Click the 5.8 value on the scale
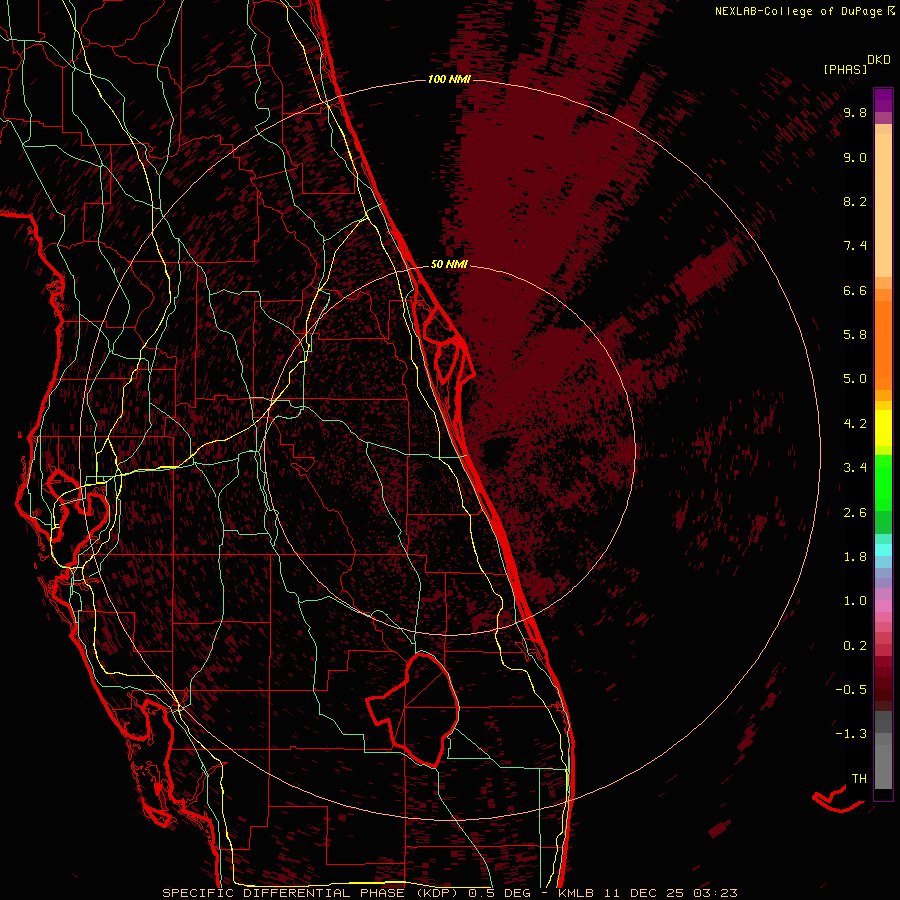The width and height of the screenshot is (900, 900). (x=855, y=335)
